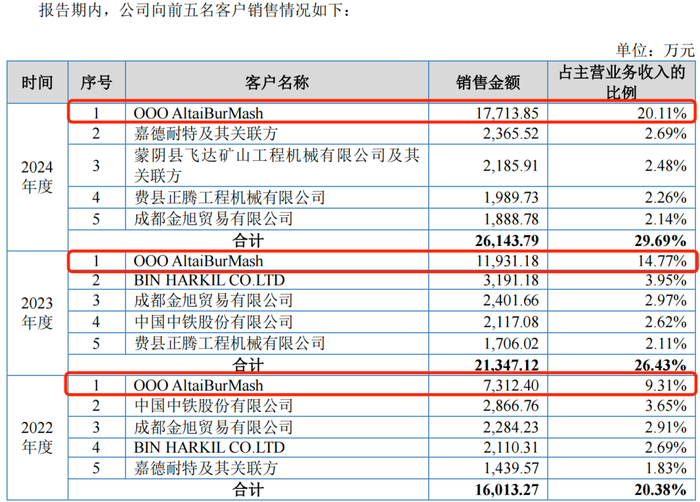The width and height of the screenshot is (700, 502).
Task: Click the amount 2,110.31
Action: coord(511,448)
